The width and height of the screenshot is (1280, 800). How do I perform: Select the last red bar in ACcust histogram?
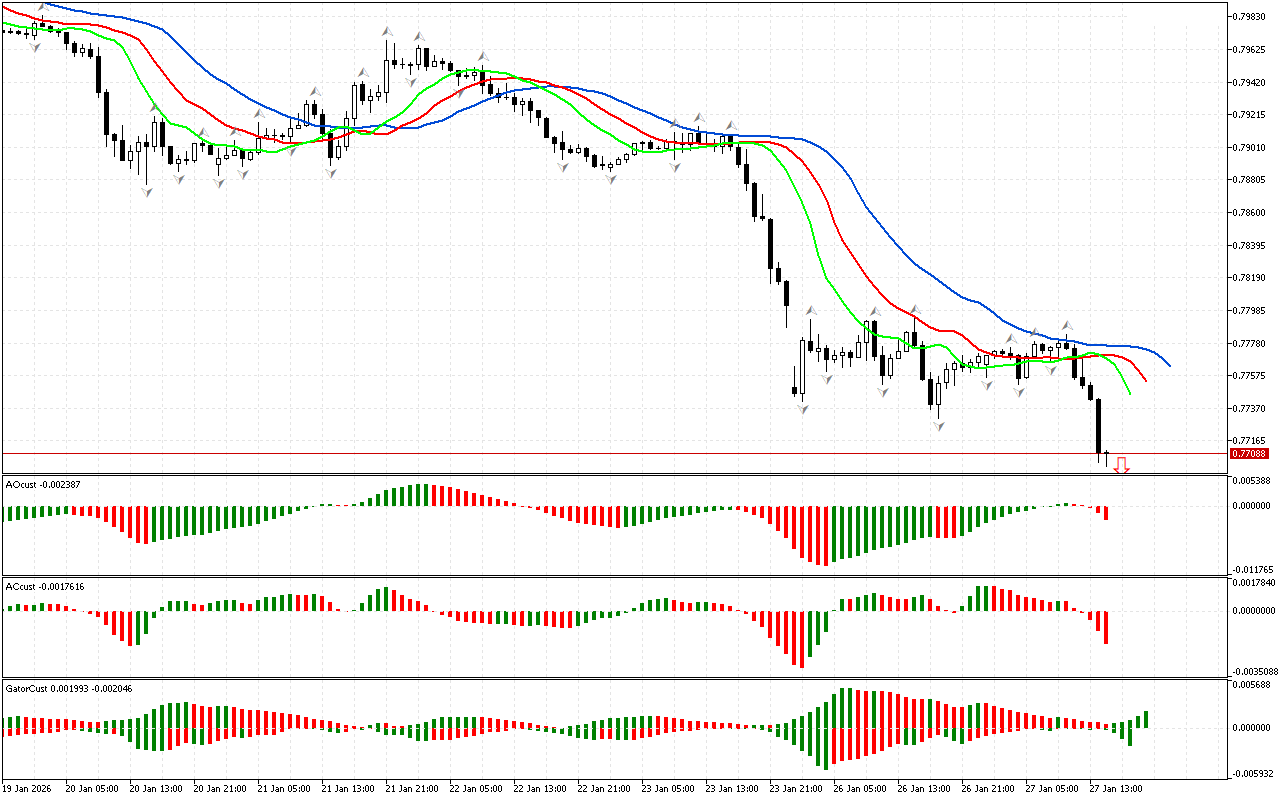click(x=1107, y=627)
